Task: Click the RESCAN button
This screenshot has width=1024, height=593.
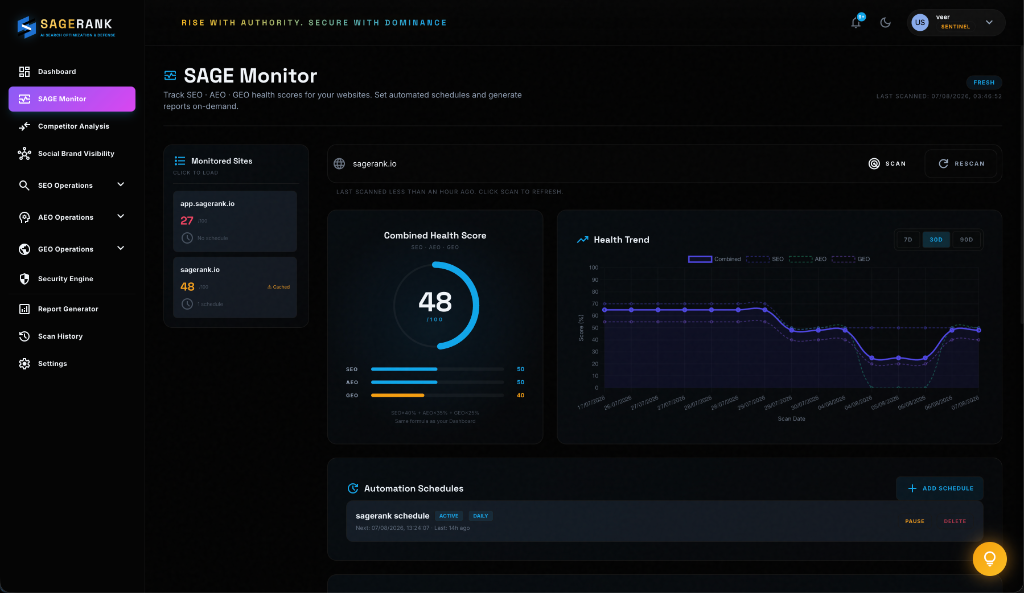Action: pyautogui.click(x=961, y=164)
